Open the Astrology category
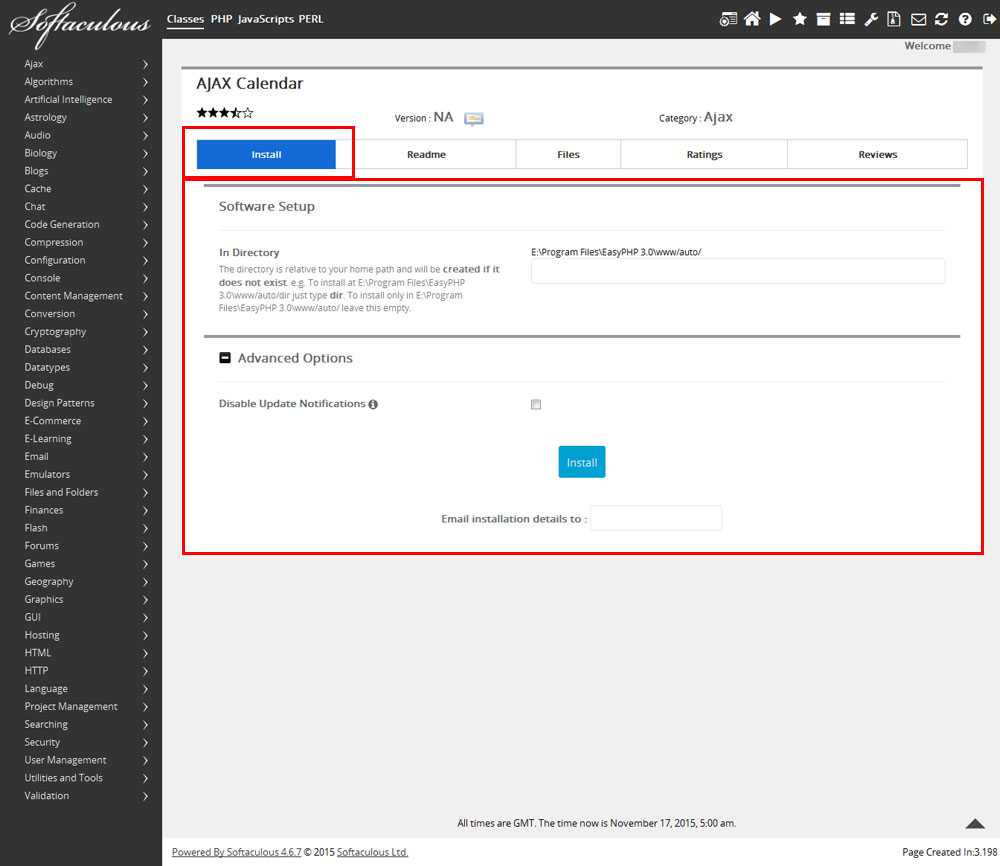Viewport: 1000px width, 866px height. pyautogui.click(x=45, y=117)
